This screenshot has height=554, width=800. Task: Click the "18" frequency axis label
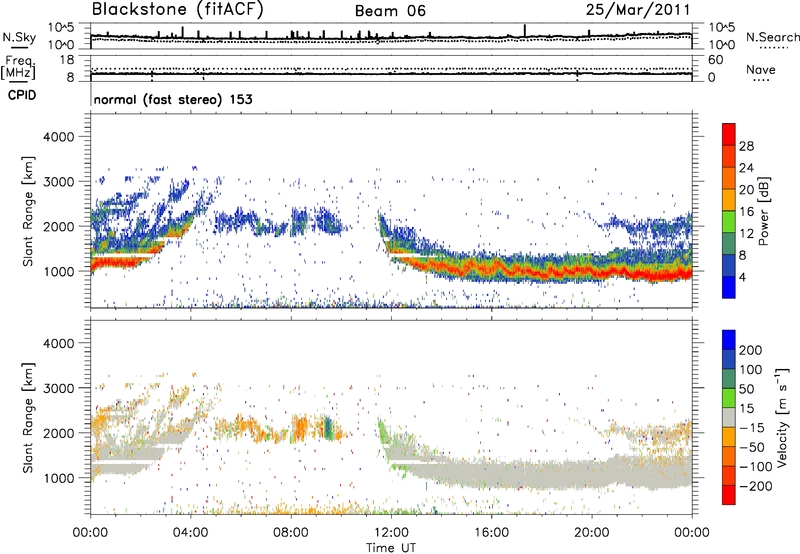click(x=66, y=60)
